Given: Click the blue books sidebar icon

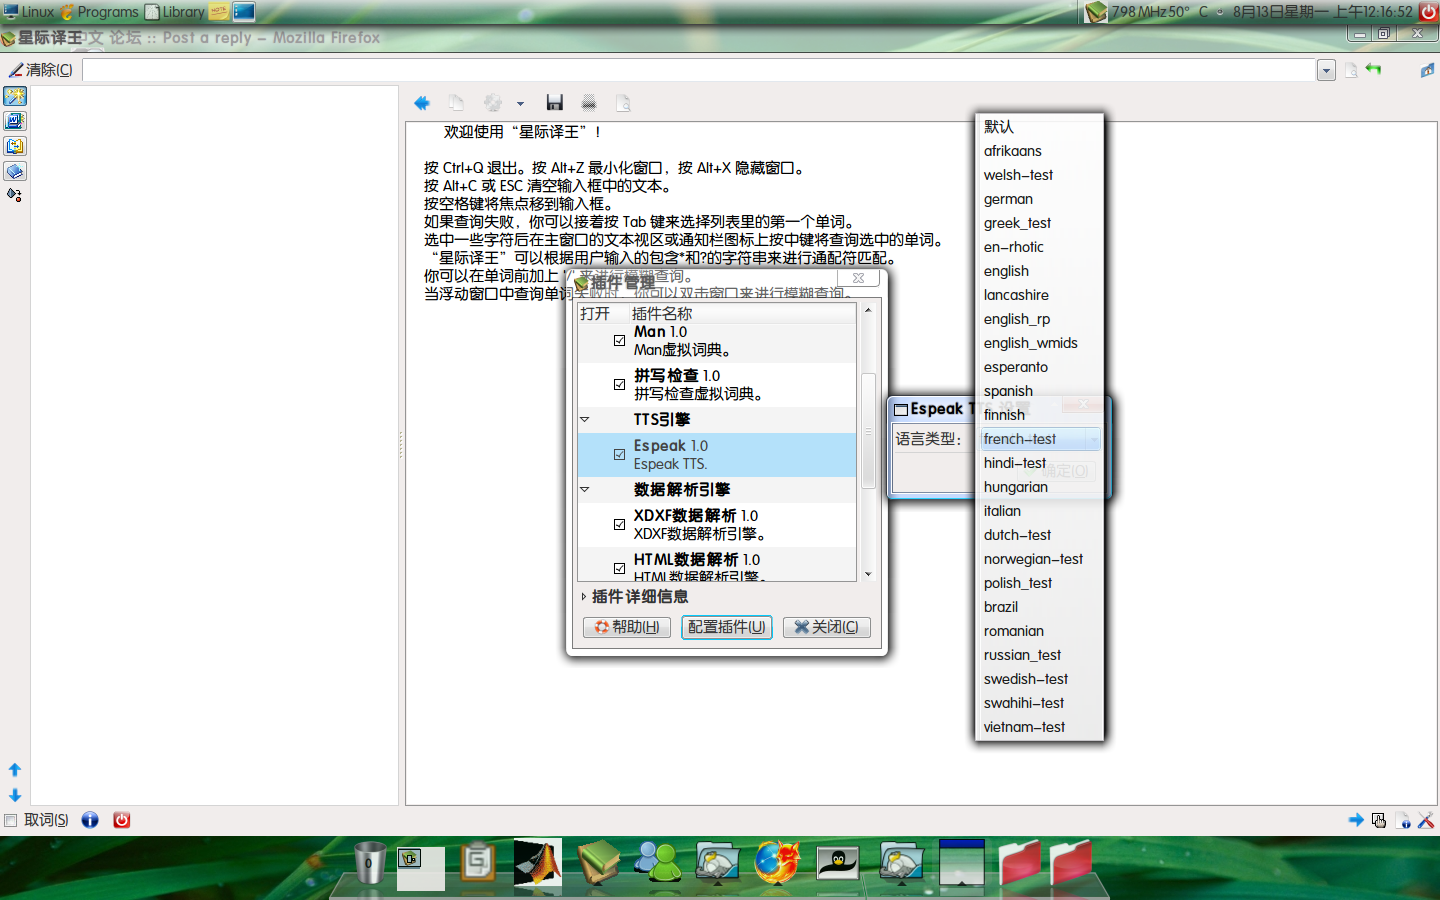Looking at the screenshot, I should click(x=15, y=171).
